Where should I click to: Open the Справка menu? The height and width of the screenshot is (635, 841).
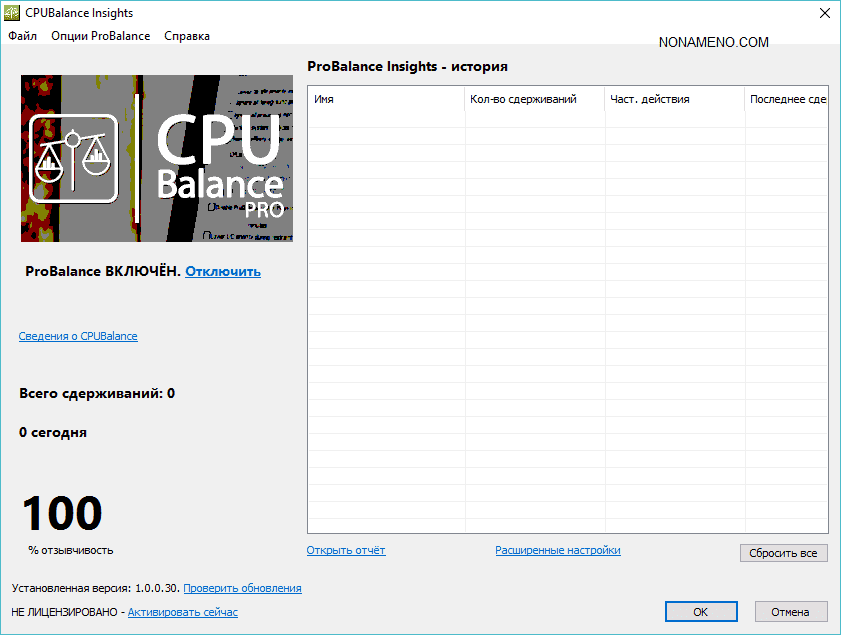pos(187,36)
